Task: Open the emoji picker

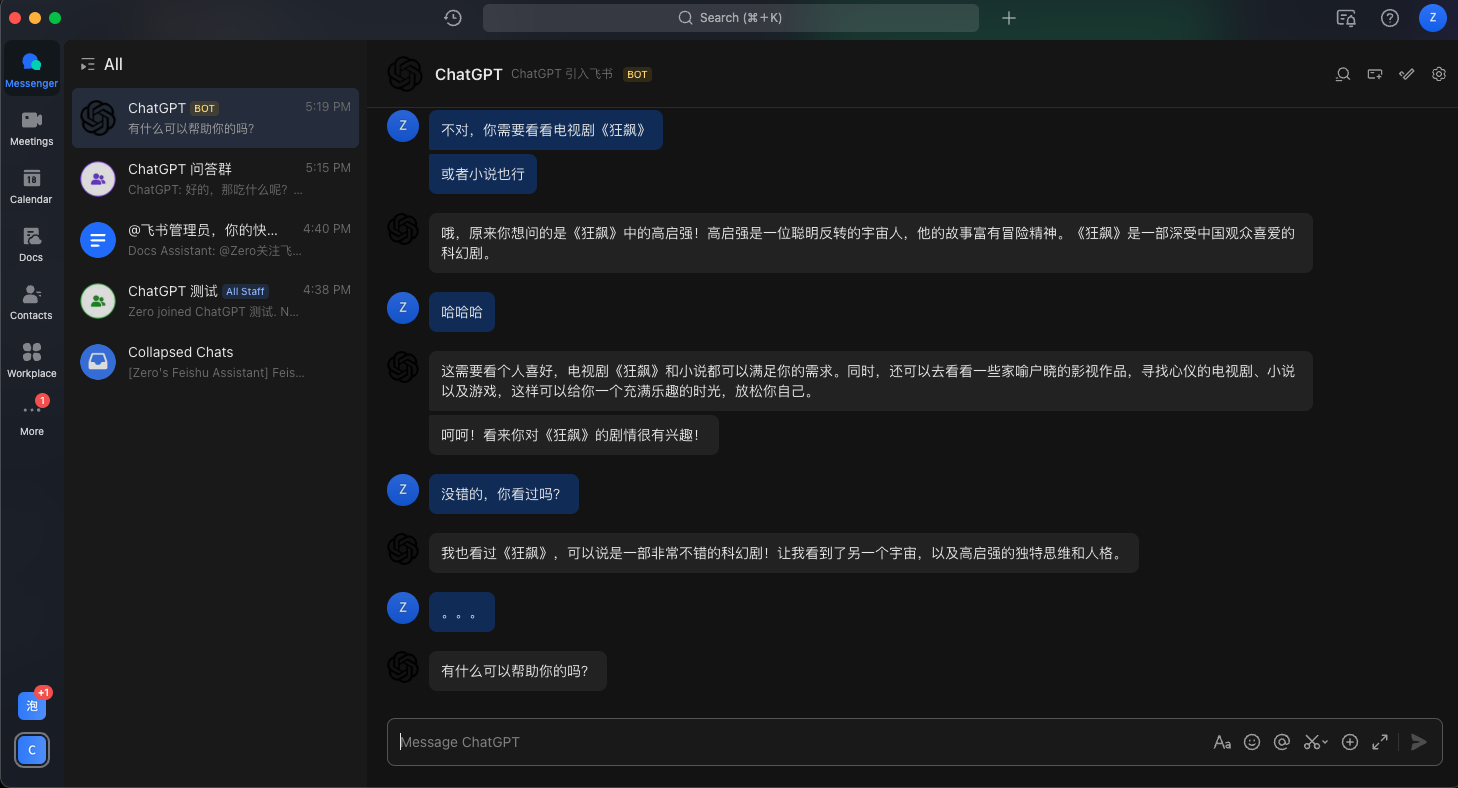Action: pyautogui.click(x=1252, y=742)
